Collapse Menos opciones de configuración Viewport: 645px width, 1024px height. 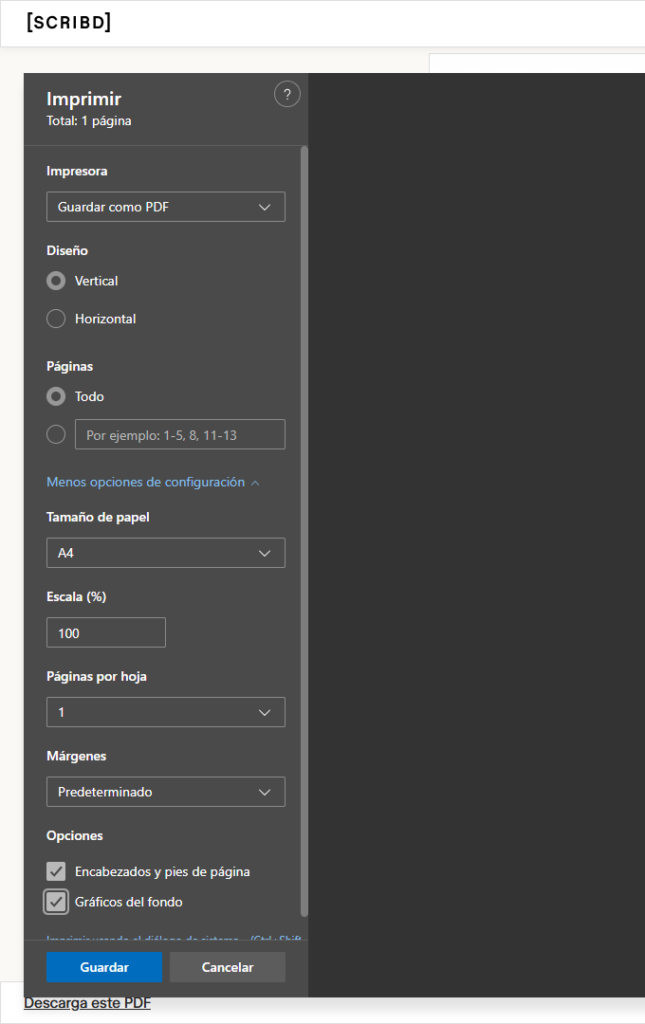(153, 482)
